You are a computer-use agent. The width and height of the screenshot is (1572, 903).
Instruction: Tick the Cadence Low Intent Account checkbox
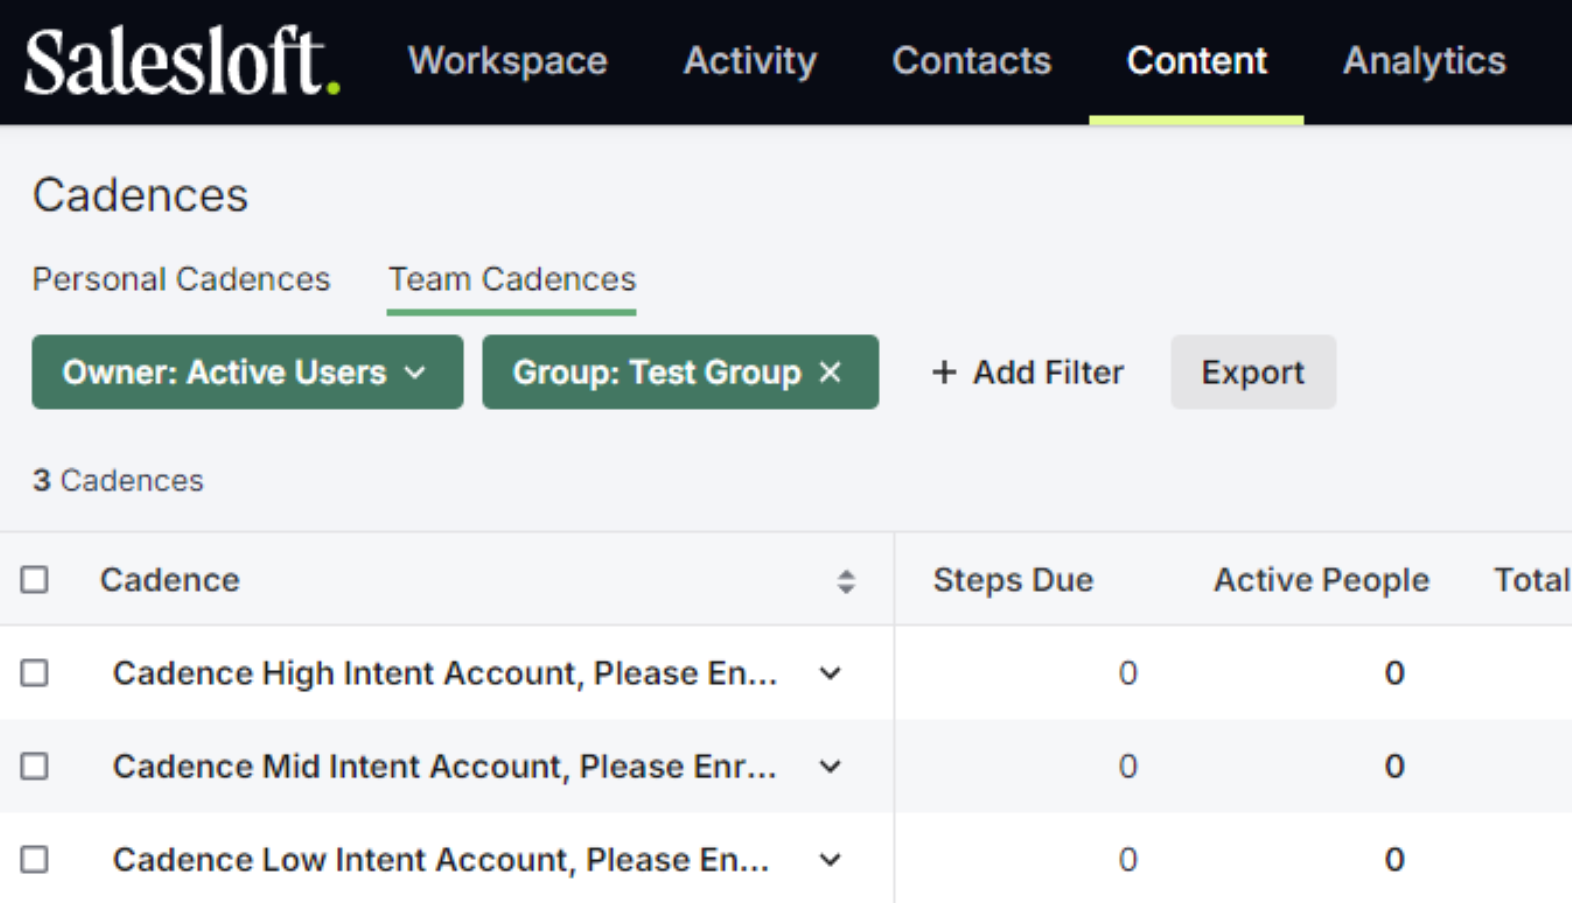point(35,859)
